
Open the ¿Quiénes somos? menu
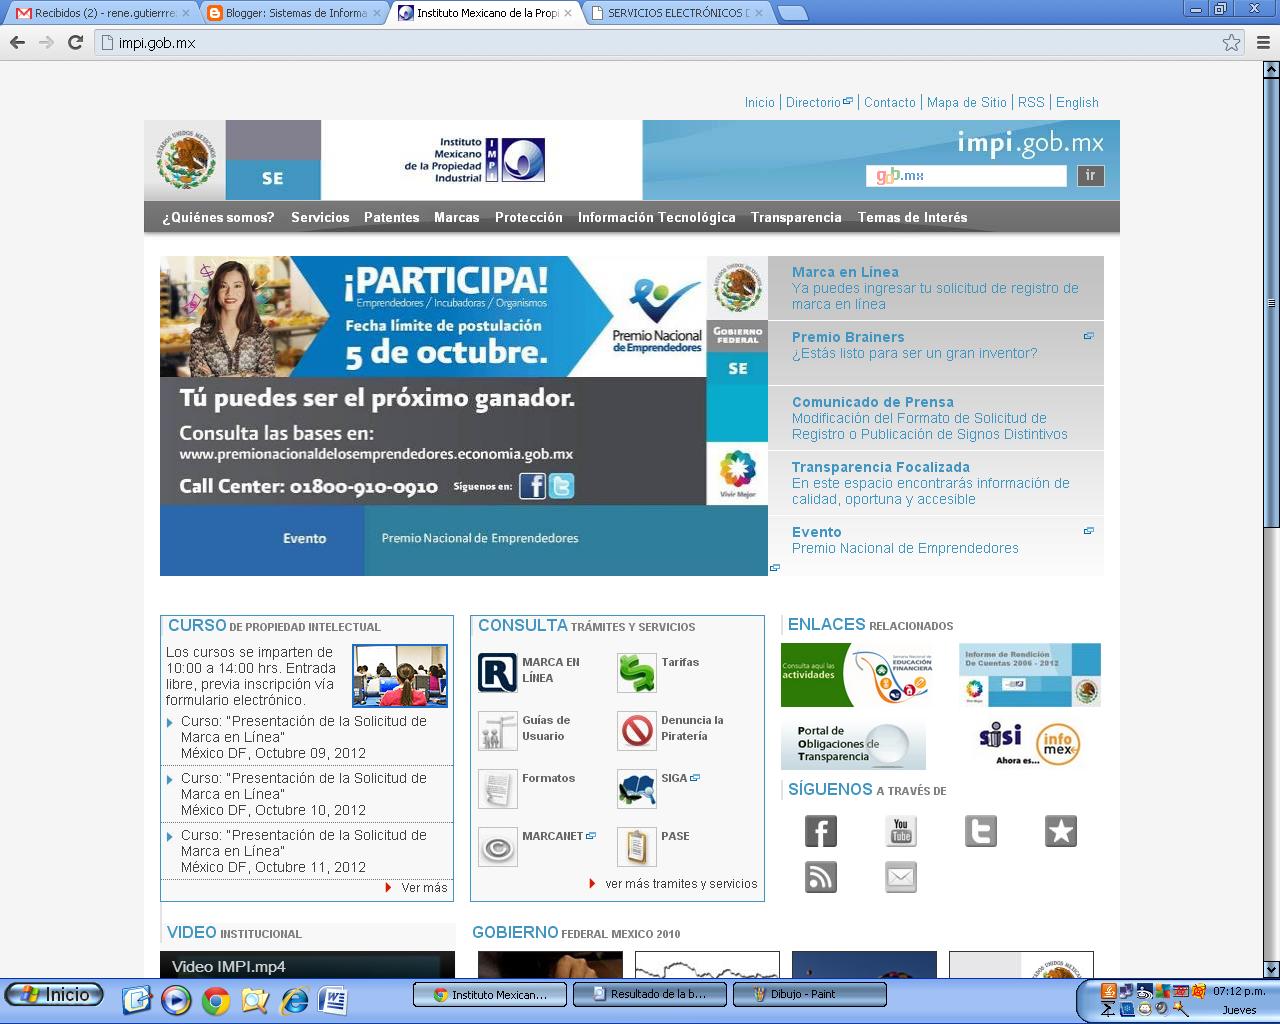(218, 217)
